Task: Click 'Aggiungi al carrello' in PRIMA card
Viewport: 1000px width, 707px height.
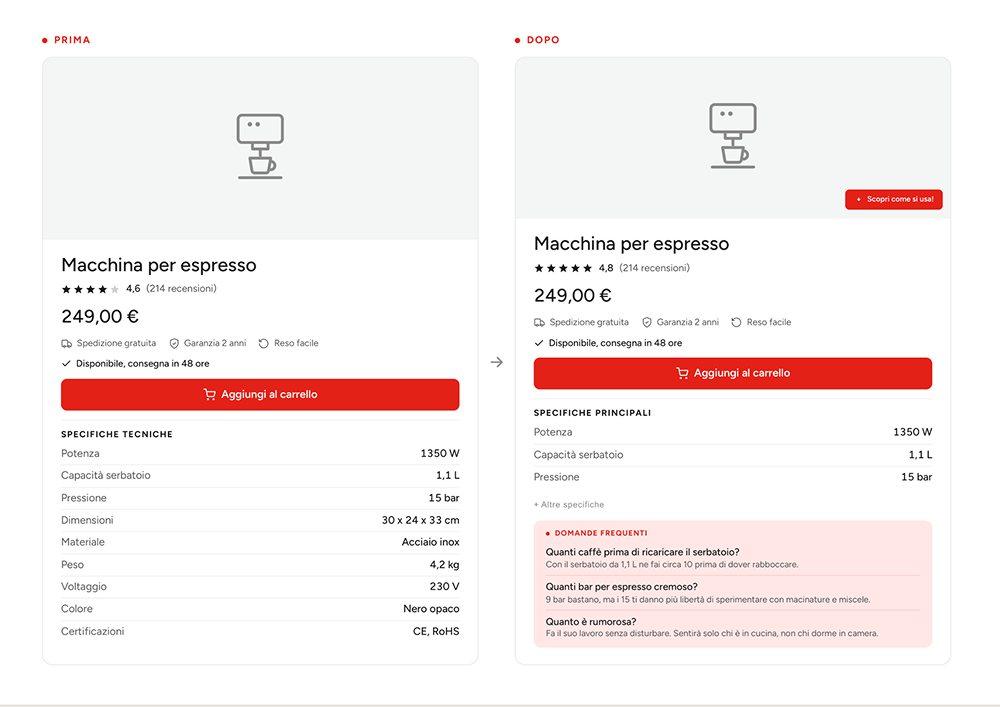Action: click(260, 395)
